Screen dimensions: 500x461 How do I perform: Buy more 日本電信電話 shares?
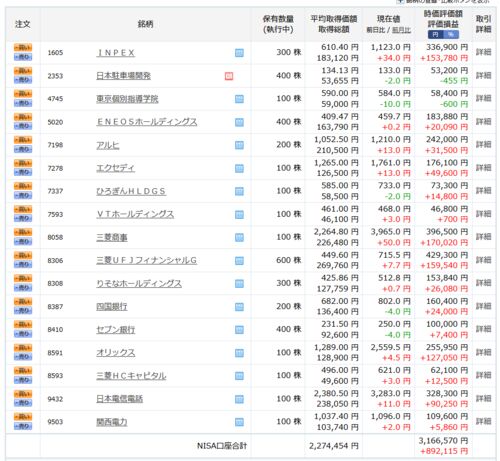click(x=23, y=394)
